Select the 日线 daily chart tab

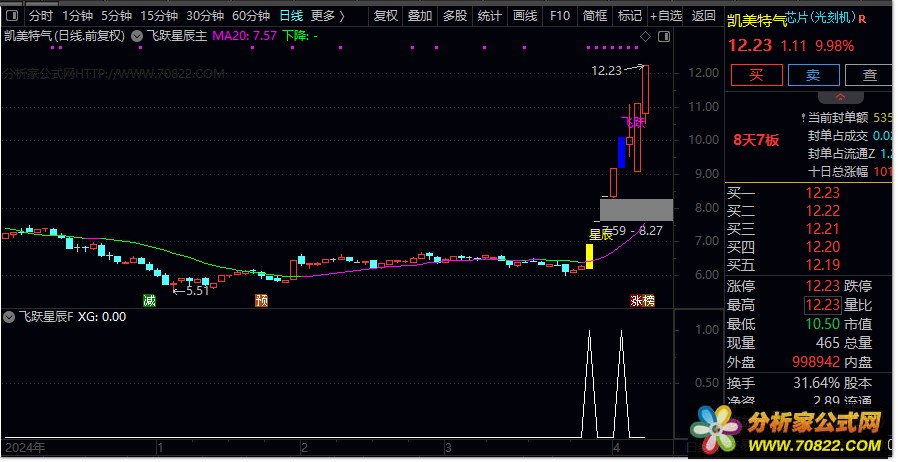291,15
